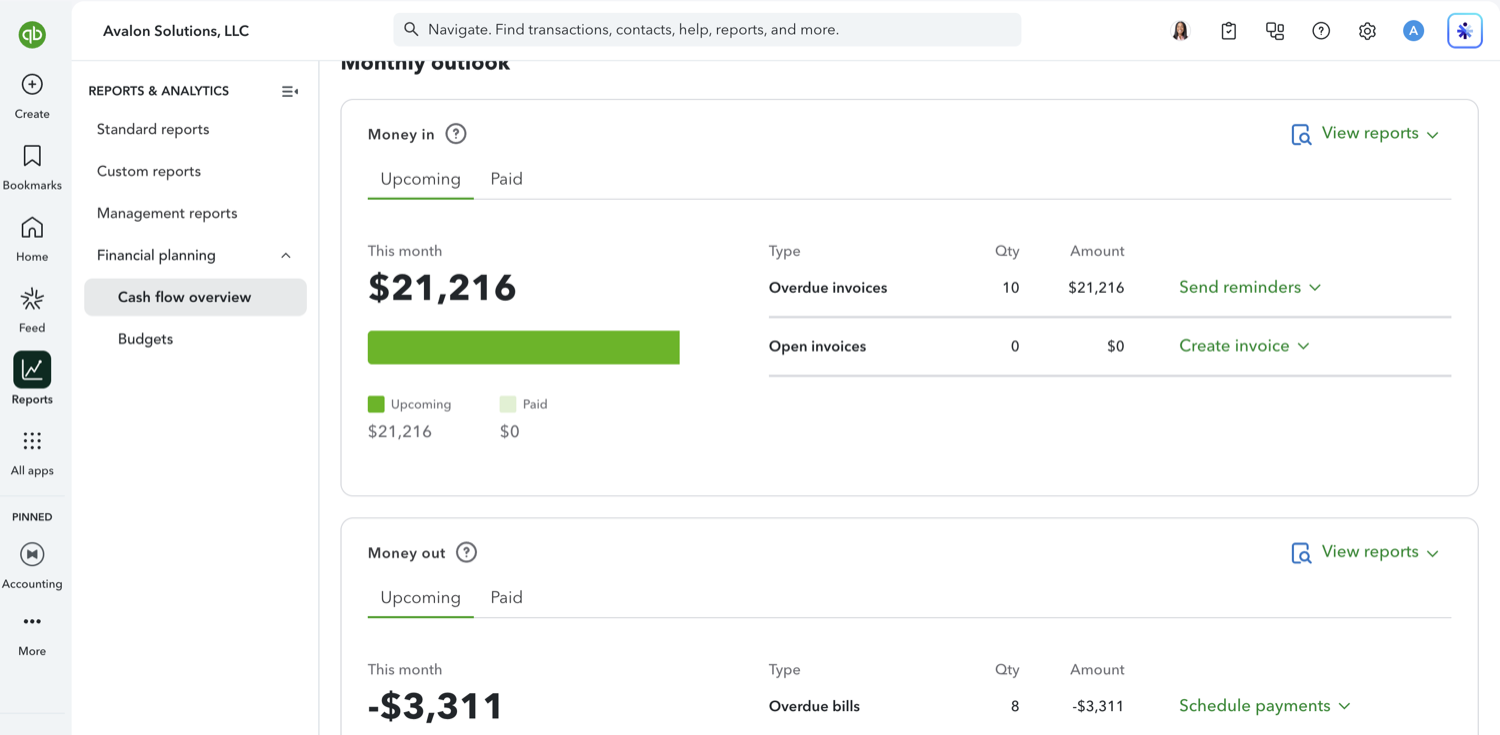
Task: Open the All apps grid icon
Action: (x=32, y=441)
